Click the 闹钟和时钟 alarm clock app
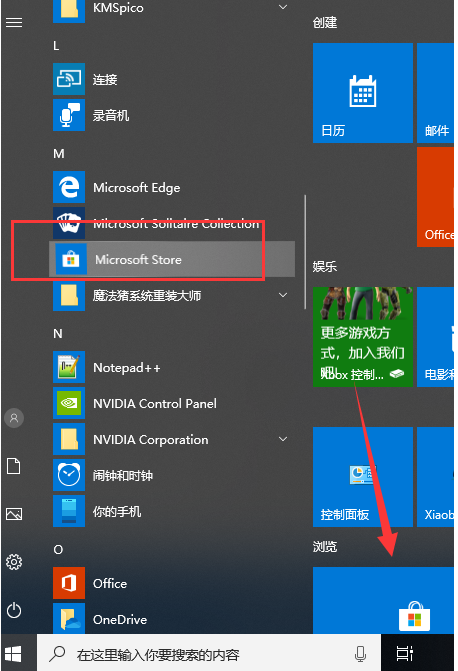This screenshot has height=671, width=458. click(x=172, y=475)
